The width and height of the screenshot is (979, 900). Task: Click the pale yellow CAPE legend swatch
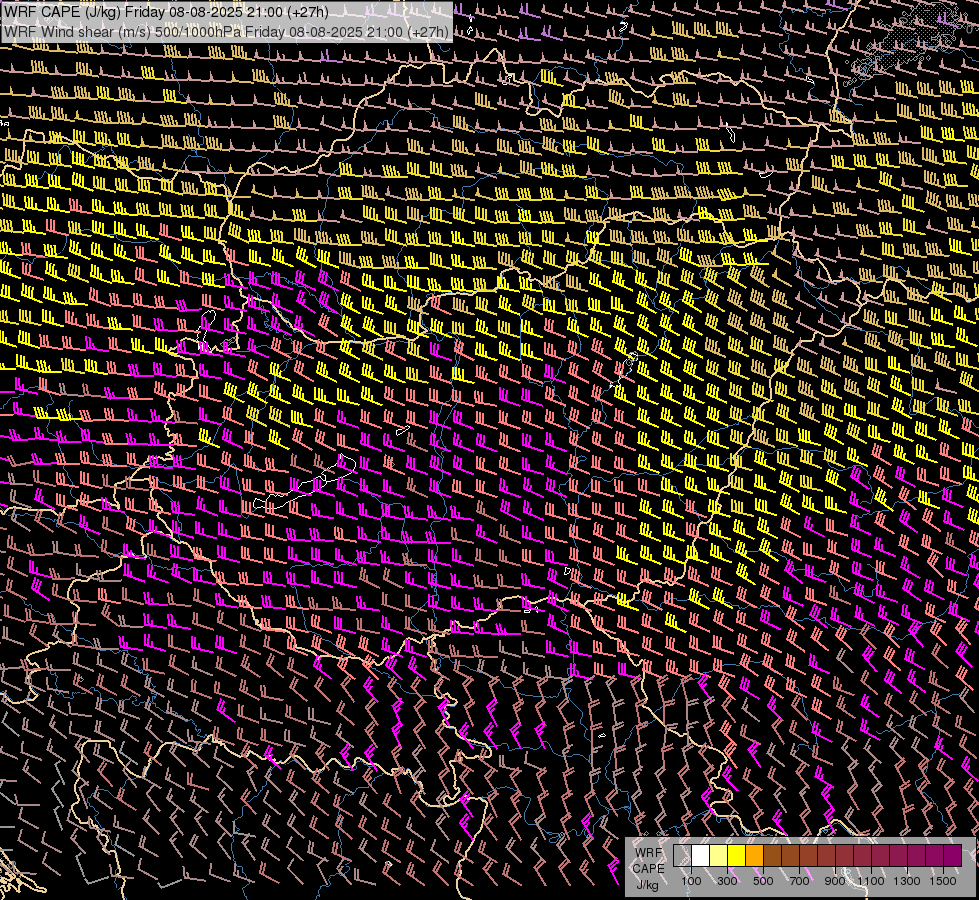click(719, 855)
